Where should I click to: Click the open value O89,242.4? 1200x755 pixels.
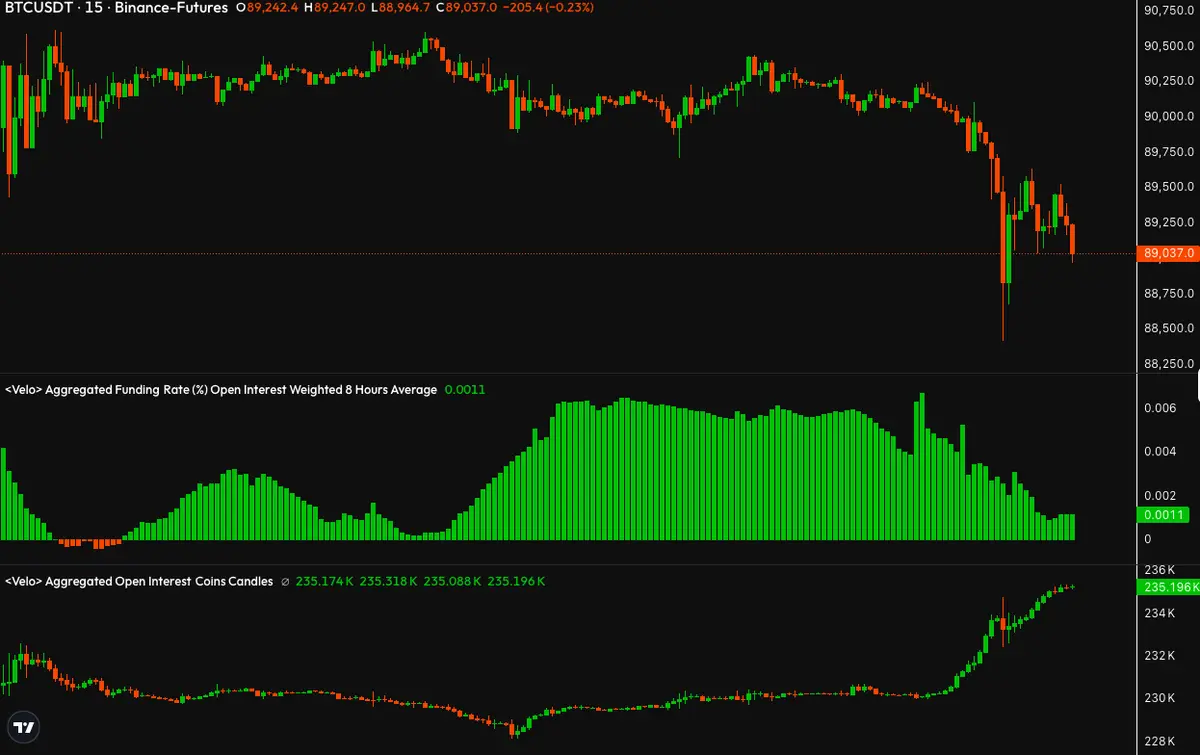[266, 8]
